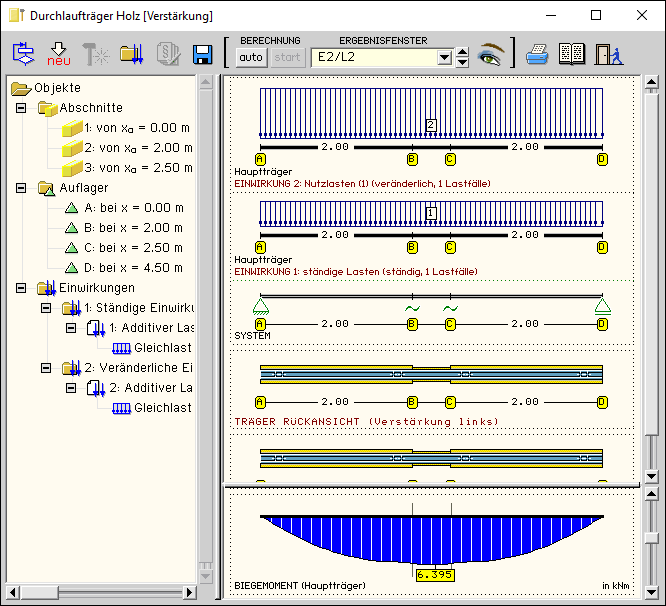Viewport: 666px width, 606px height.
Task: Click the Ergebnisfenster stepper arrows
Action: click(462, 57)
